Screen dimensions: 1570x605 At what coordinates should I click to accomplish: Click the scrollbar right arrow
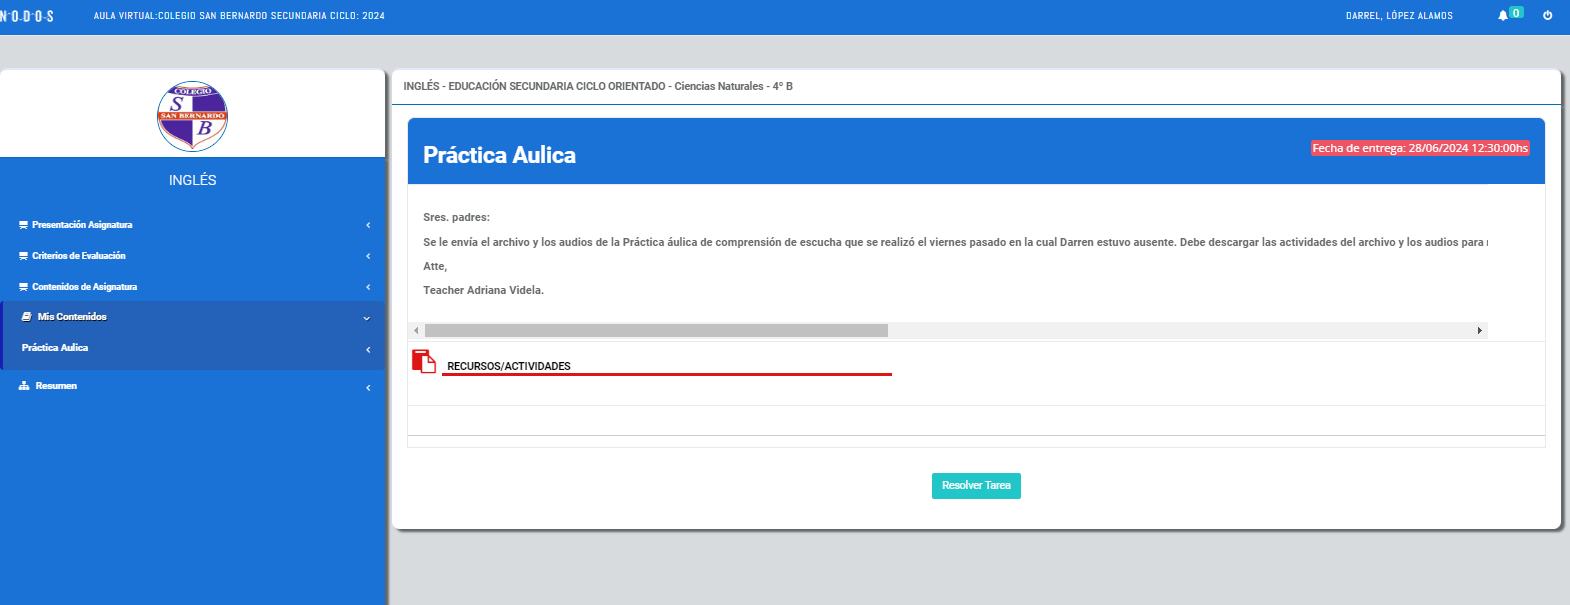click(1479, 330)
